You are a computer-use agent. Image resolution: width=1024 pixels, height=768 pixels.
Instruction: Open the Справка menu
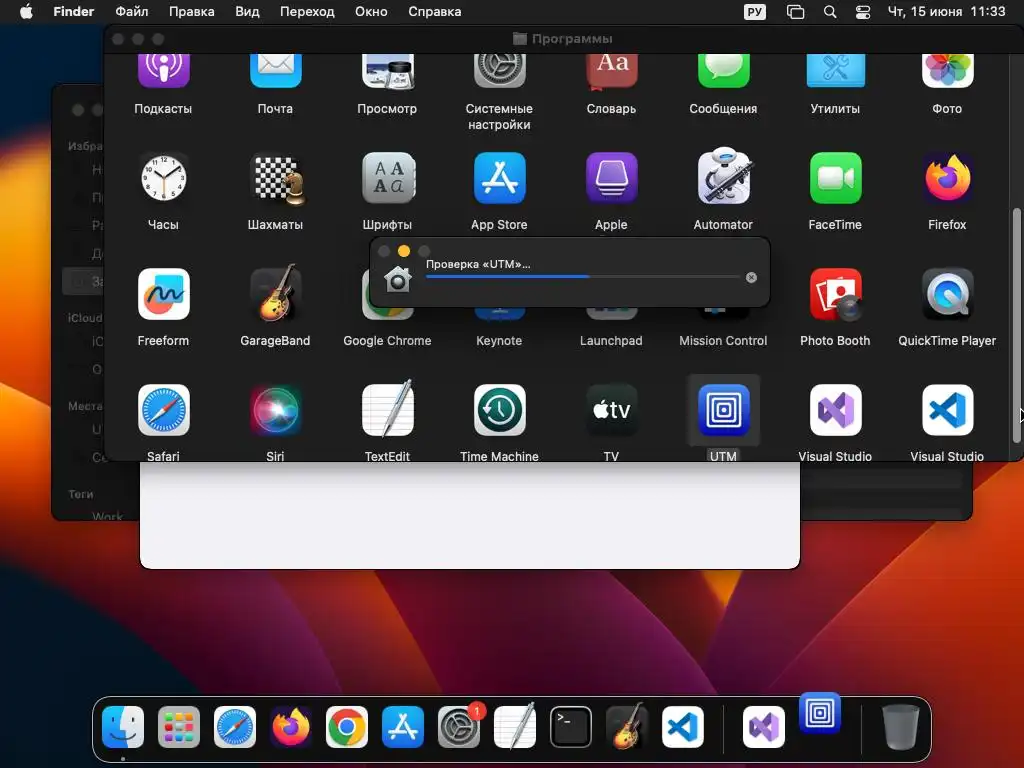pos(434,12)
